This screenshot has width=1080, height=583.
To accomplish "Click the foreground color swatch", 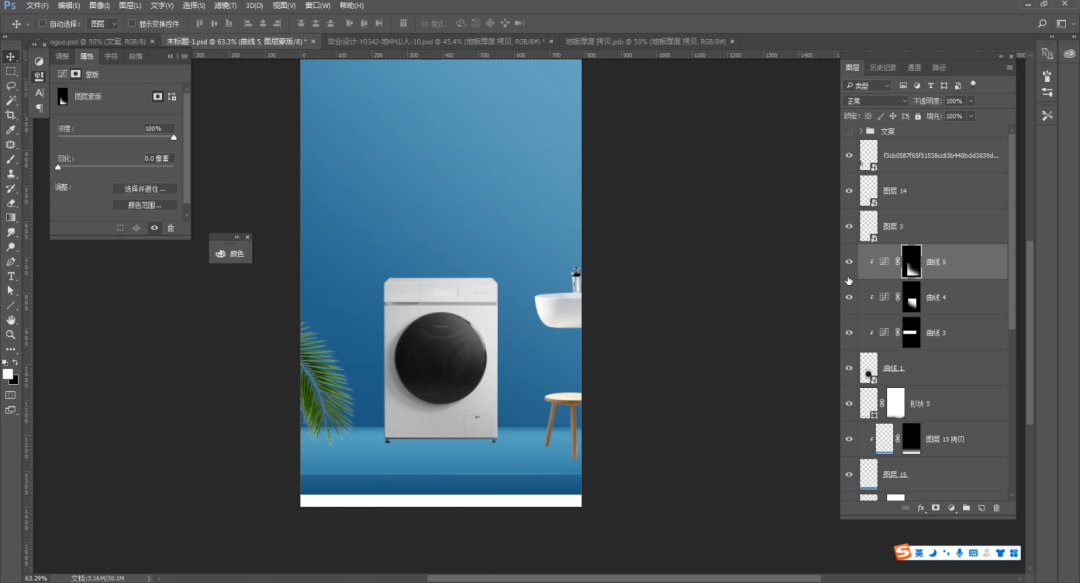I will click(8, 374).
